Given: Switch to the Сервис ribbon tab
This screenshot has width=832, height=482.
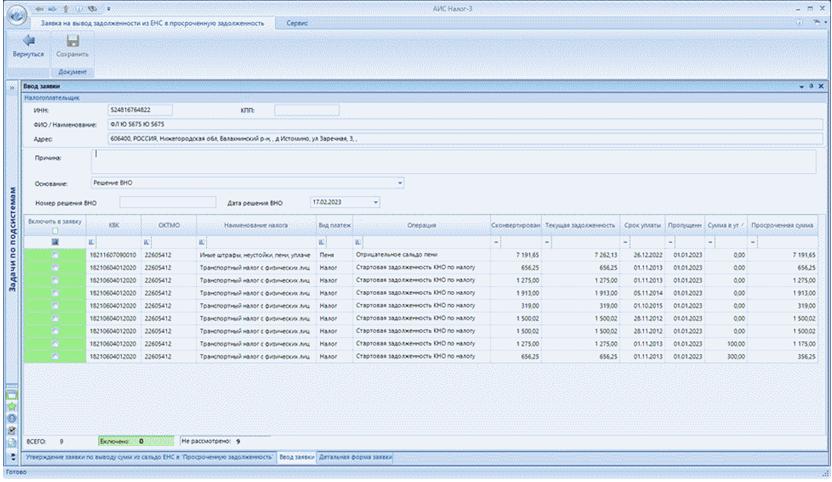Looking at the screenshot, I should (x=297, y=22).
